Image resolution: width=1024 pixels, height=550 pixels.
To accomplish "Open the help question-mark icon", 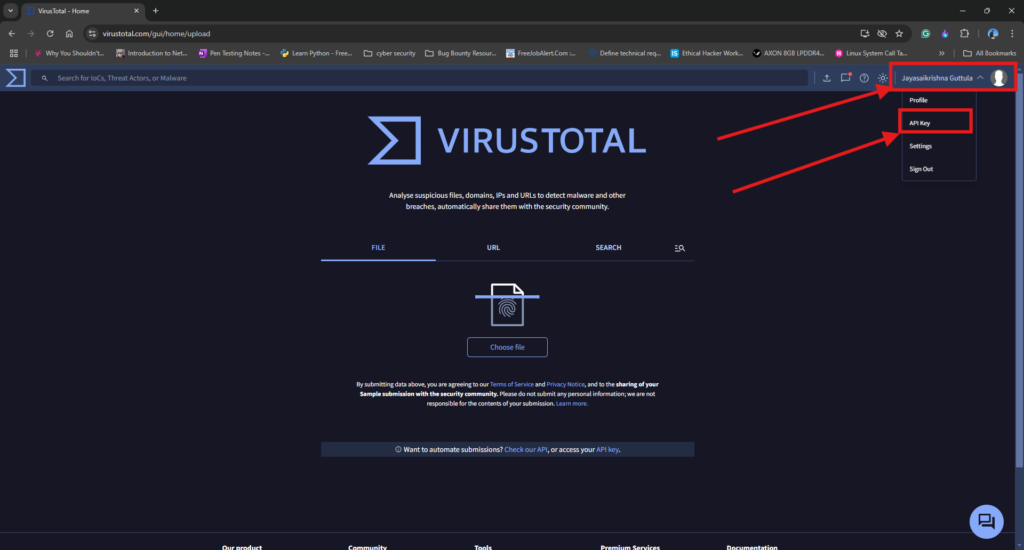I will pyautogui.click(x=864, y=78).
